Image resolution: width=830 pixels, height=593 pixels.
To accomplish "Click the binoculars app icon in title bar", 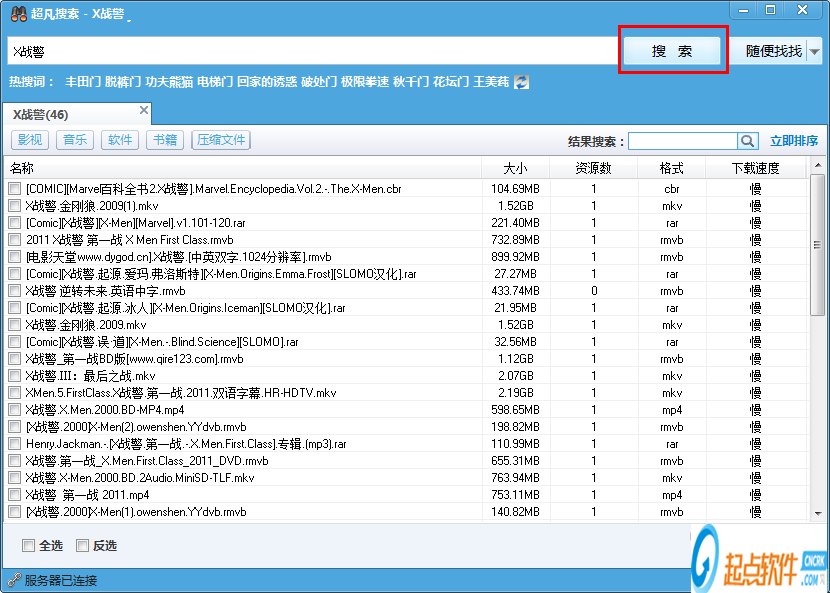I will pyautogui.click(x=19, y=13).
